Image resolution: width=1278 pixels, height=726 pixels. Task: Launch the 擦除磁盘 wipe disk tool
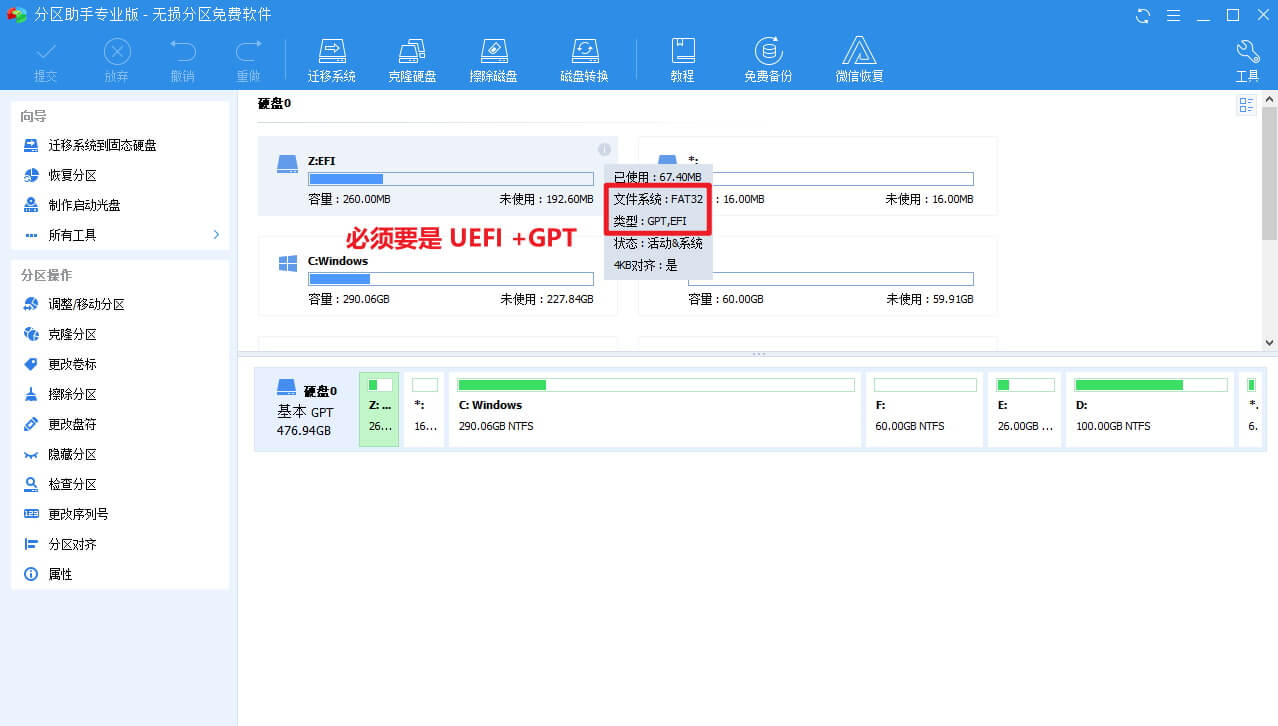click(x=493, y=58)
